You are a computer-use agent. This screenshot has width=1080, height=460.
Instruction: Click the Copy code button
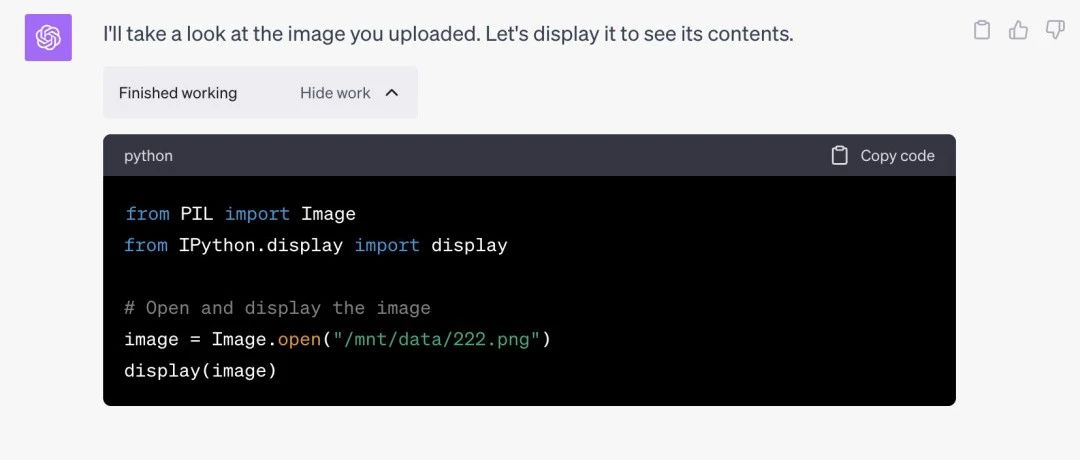[883, 156]
